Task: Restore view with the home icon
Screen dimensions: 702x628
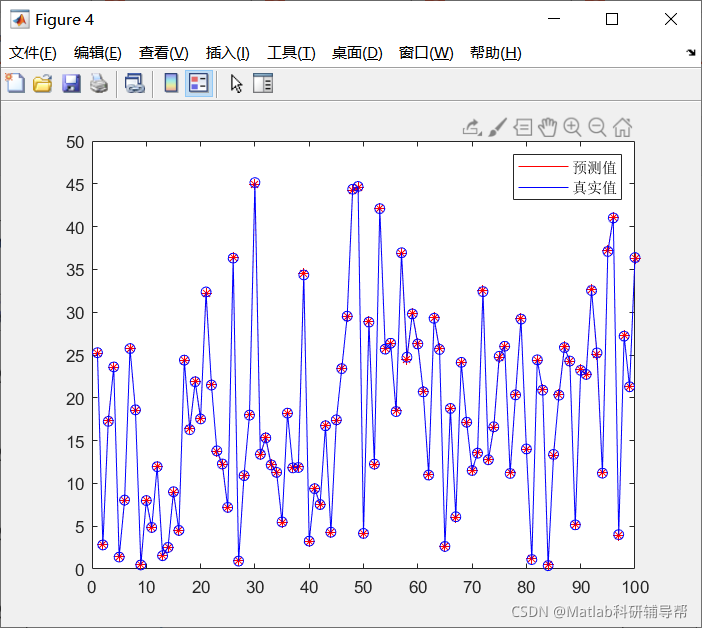Action: tap(622, 128)
